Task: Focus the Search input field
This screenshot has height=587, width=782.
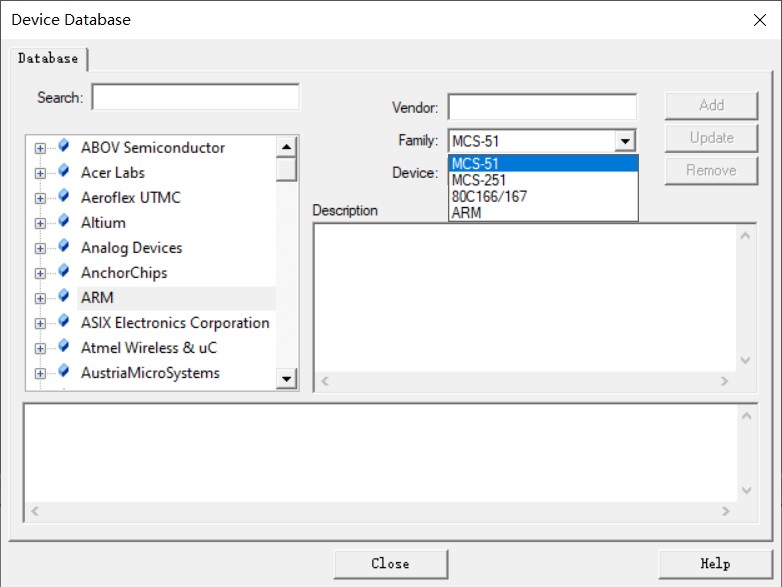Action: [196, 97]
